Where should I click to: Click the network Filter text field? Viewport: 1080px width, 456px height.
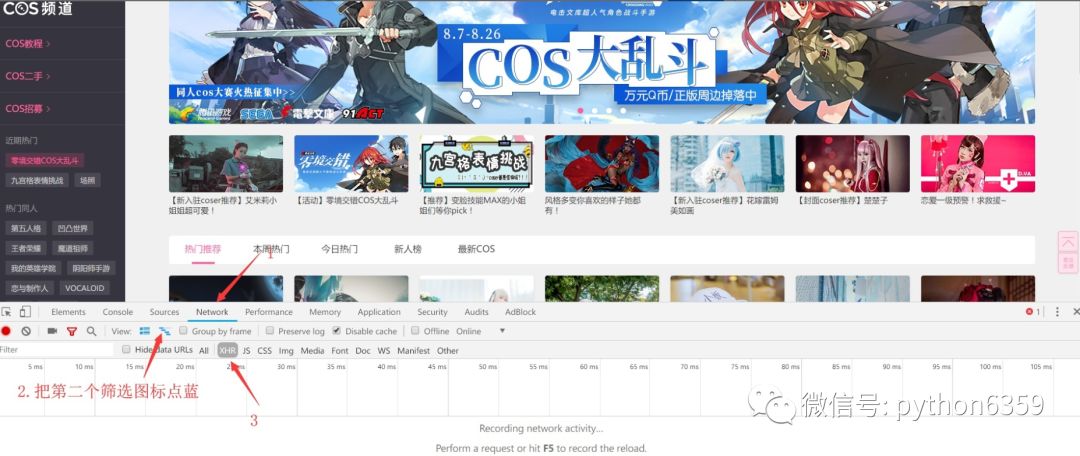(56, 350)
